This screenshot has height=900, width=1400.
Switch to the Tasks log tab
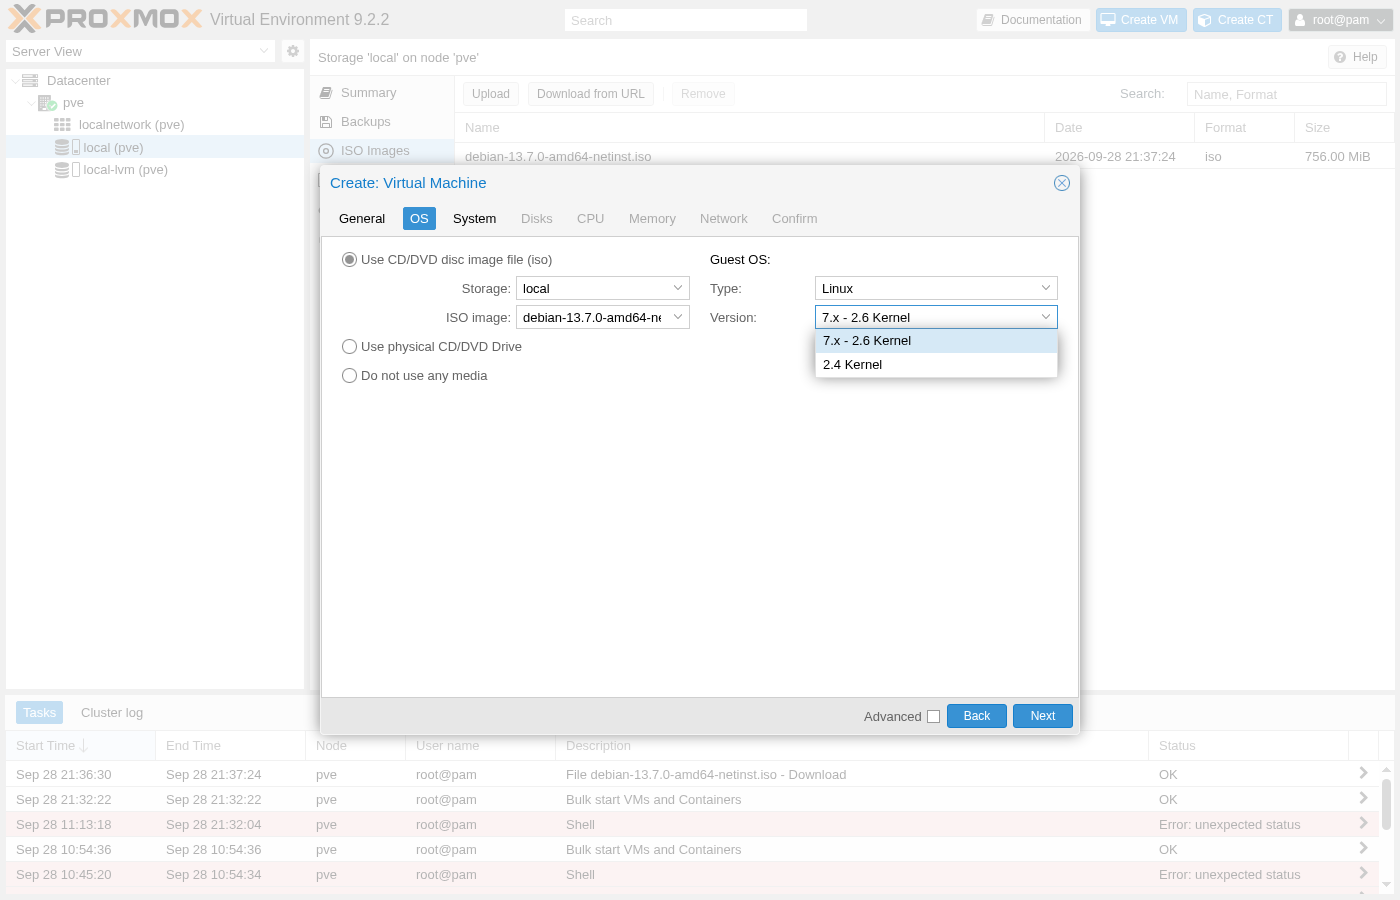pyautogui.click(x=40, y=713)
